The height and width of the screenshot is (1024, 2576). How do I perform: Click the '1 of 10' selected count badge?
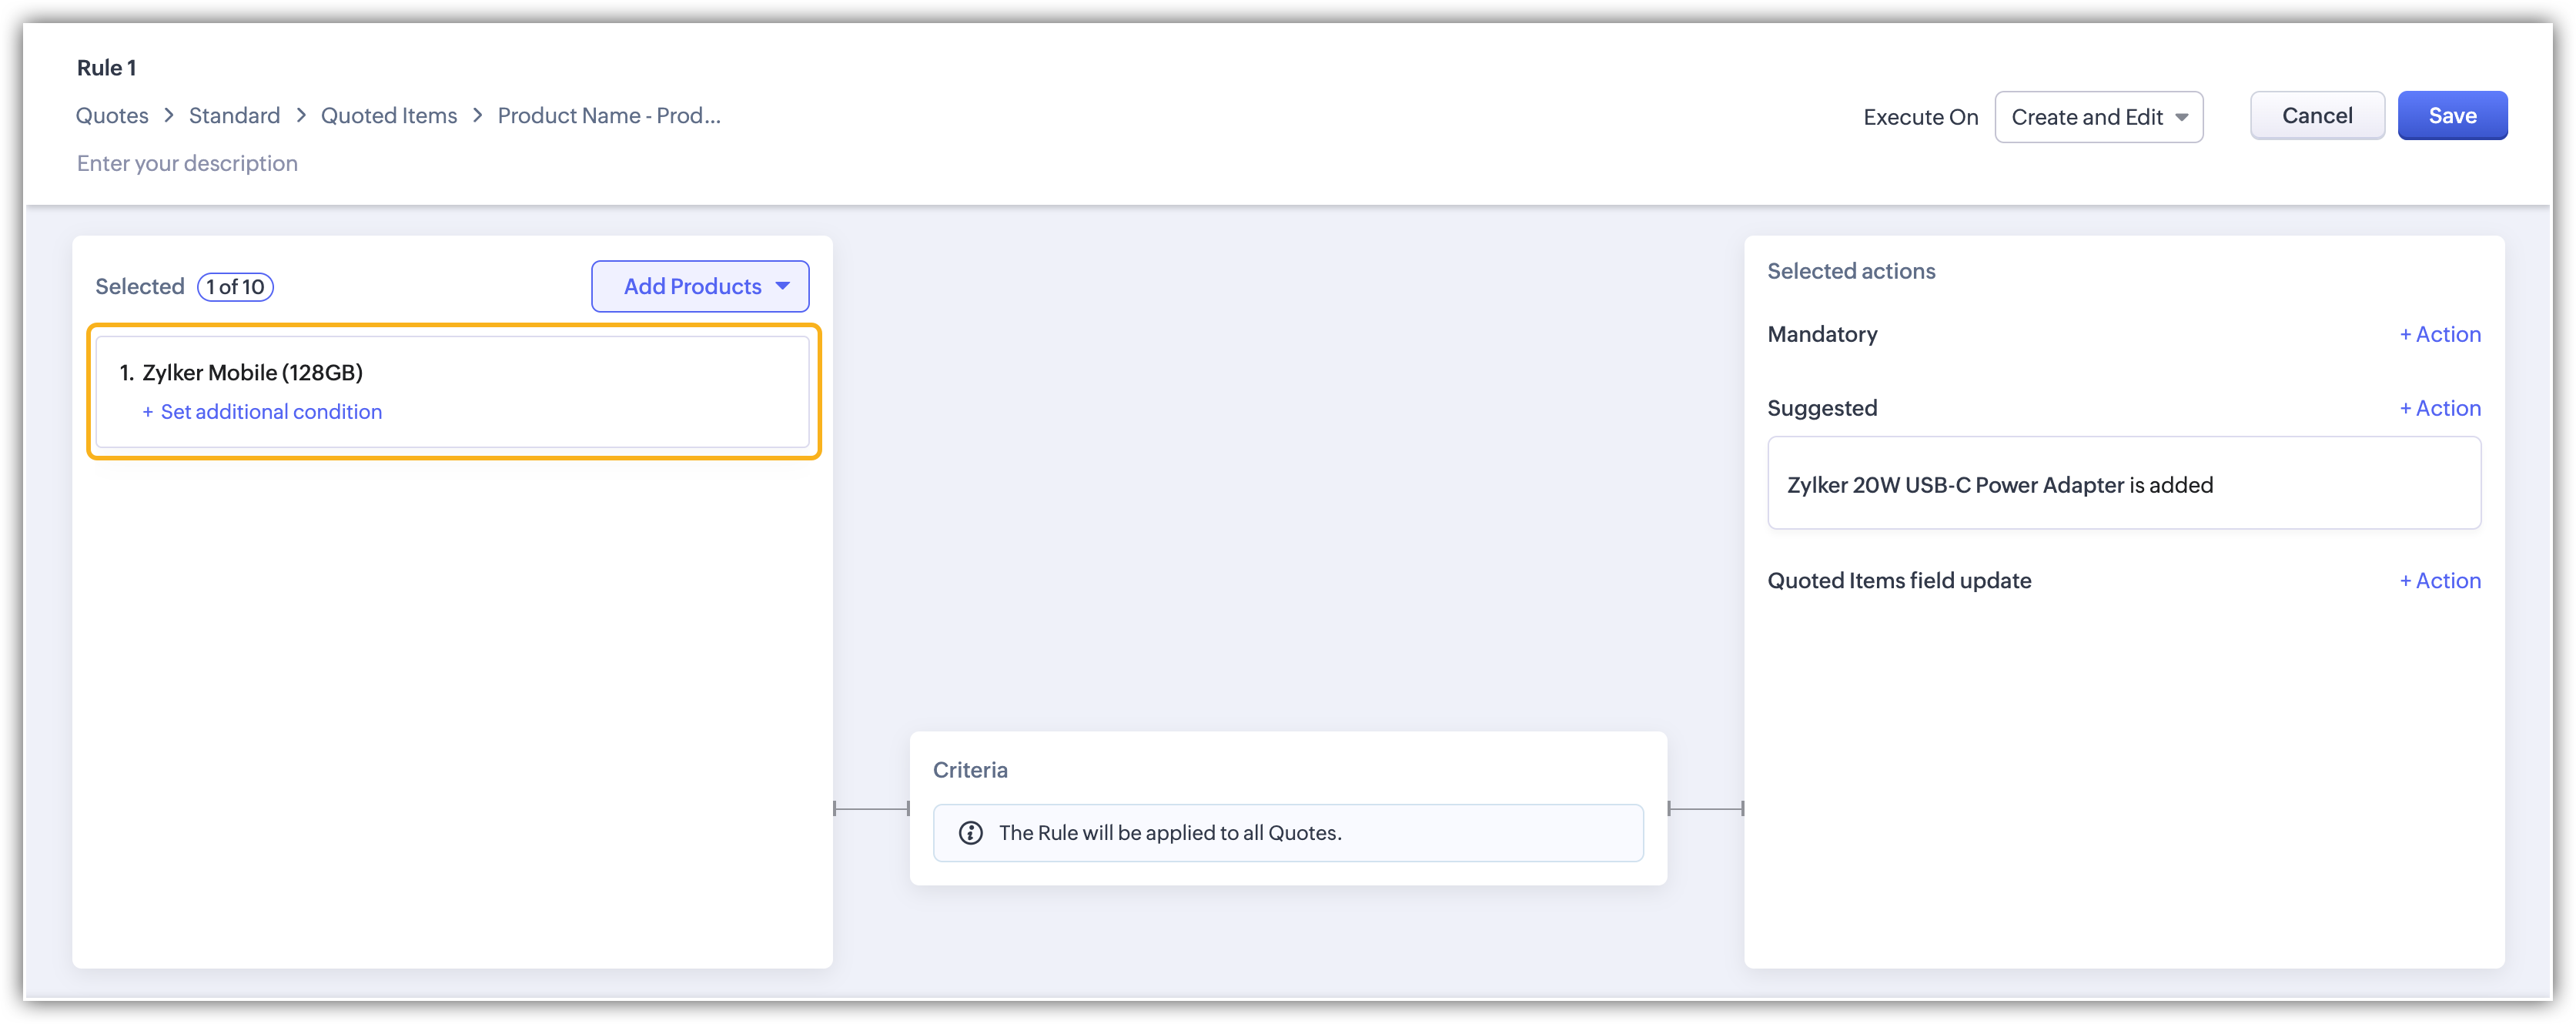[x=235, y=287]
